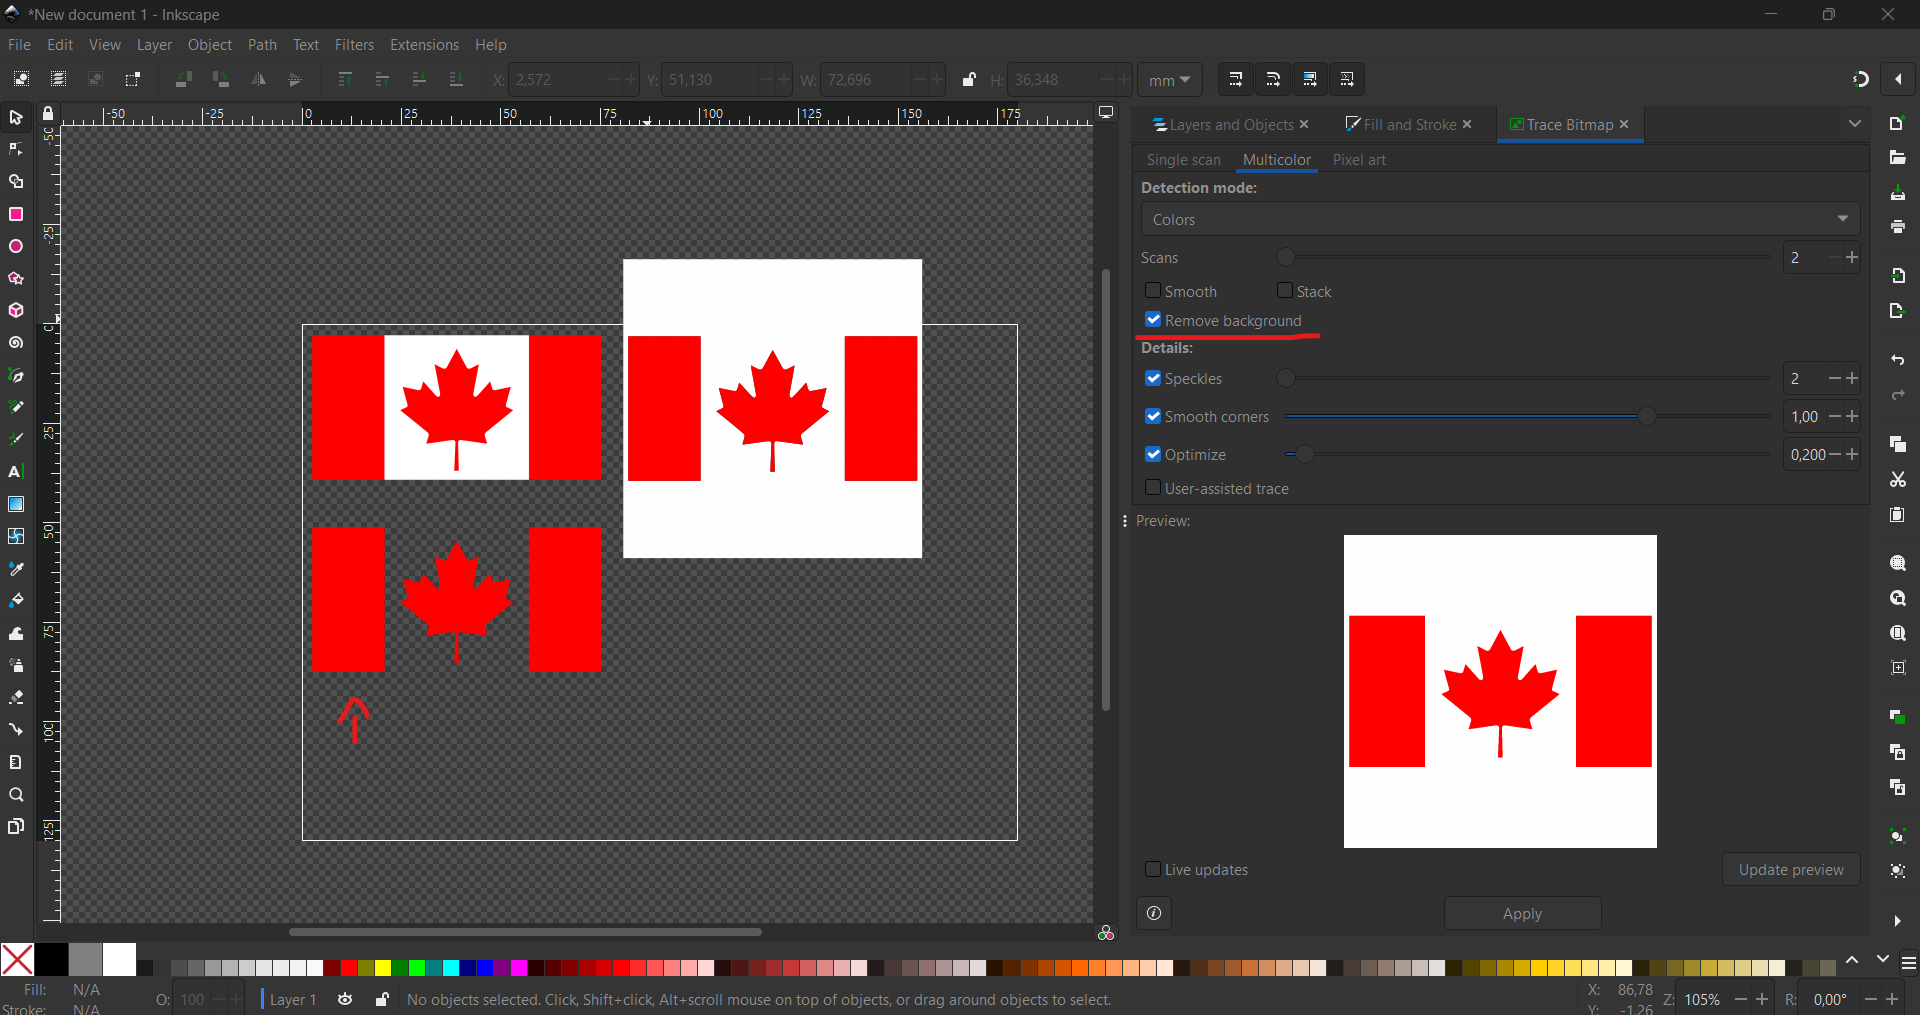Switch to Pixel art tab
Screen dimensions: 1920x1015
(1359, 160)
